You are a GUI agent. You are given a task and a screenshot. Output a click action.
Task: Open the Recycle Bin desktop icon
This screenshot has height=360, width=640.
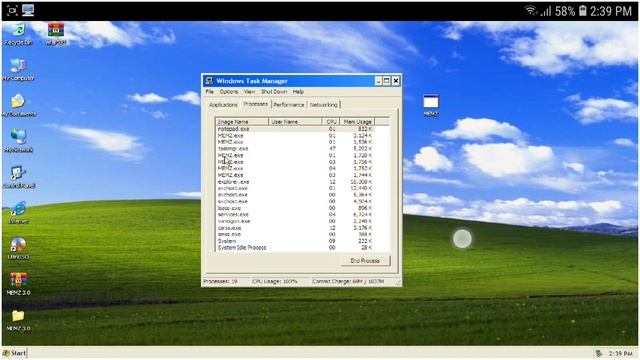tap(18, 34)
